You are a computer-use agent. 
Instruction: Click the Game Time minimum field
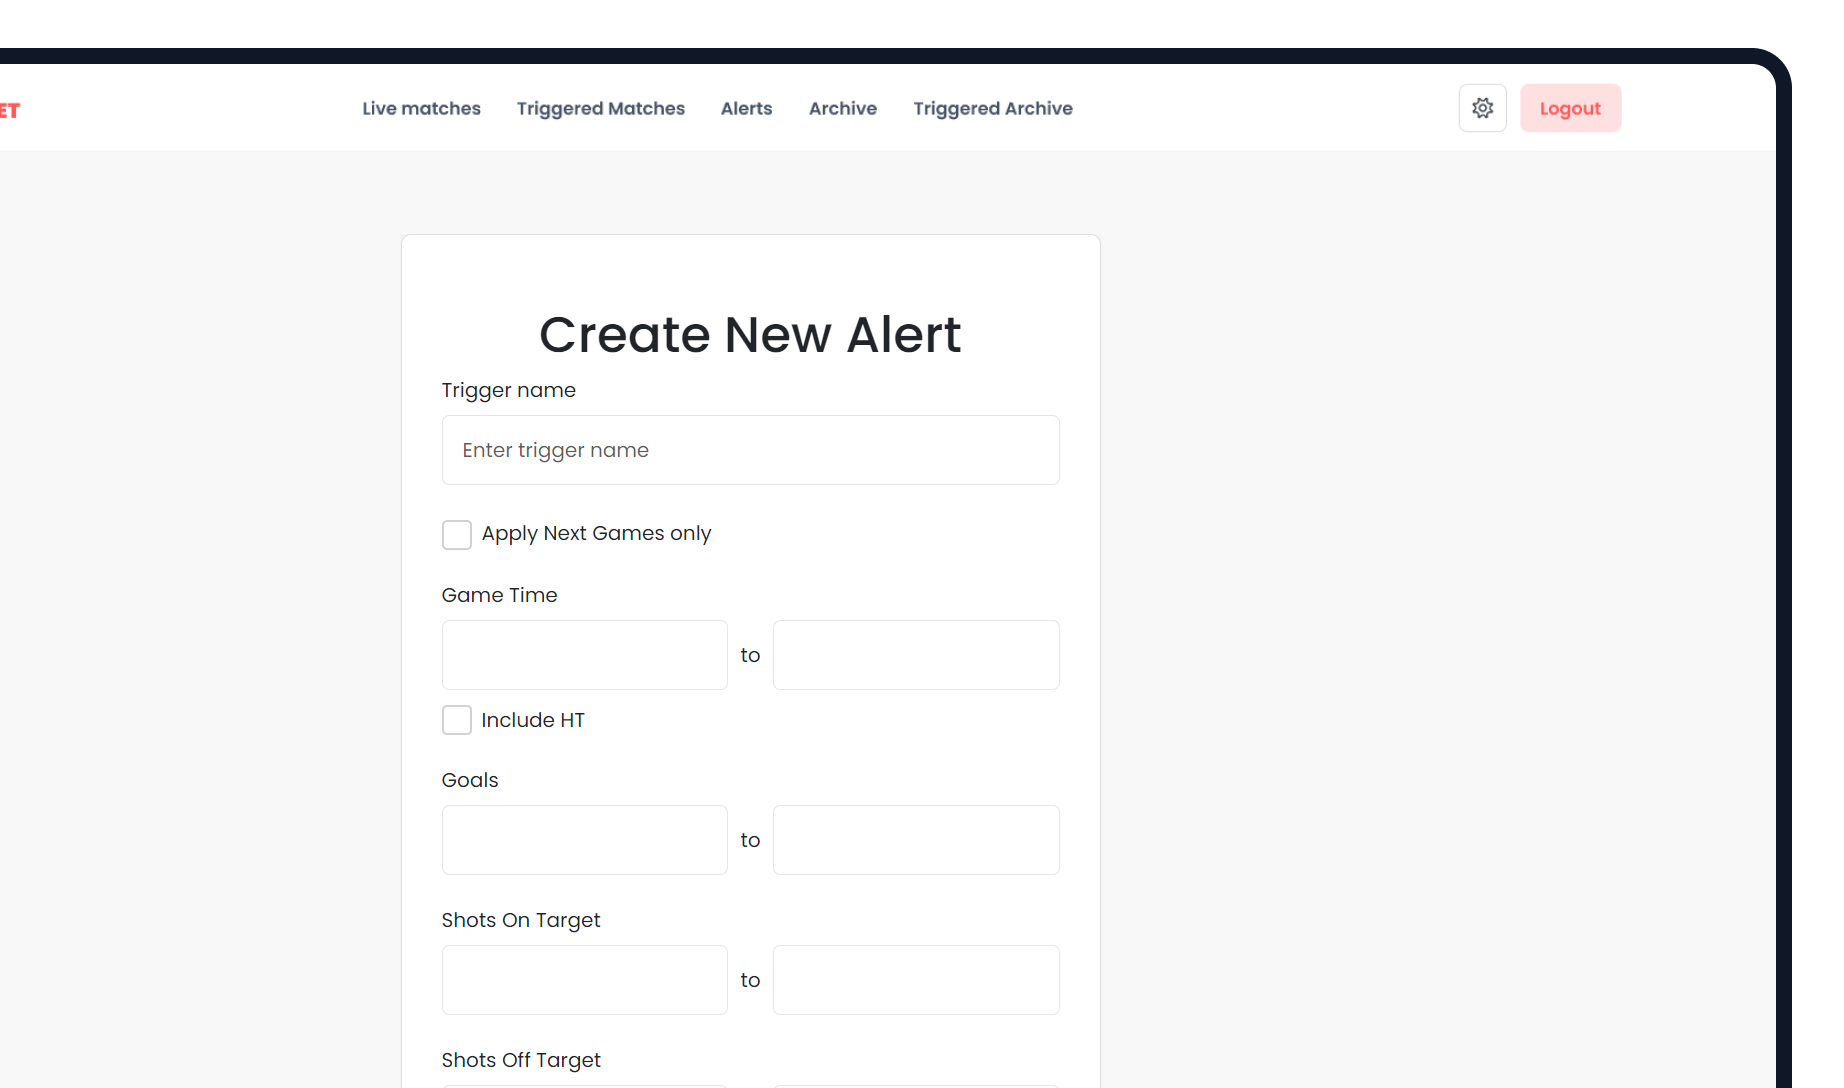[584, 655]
